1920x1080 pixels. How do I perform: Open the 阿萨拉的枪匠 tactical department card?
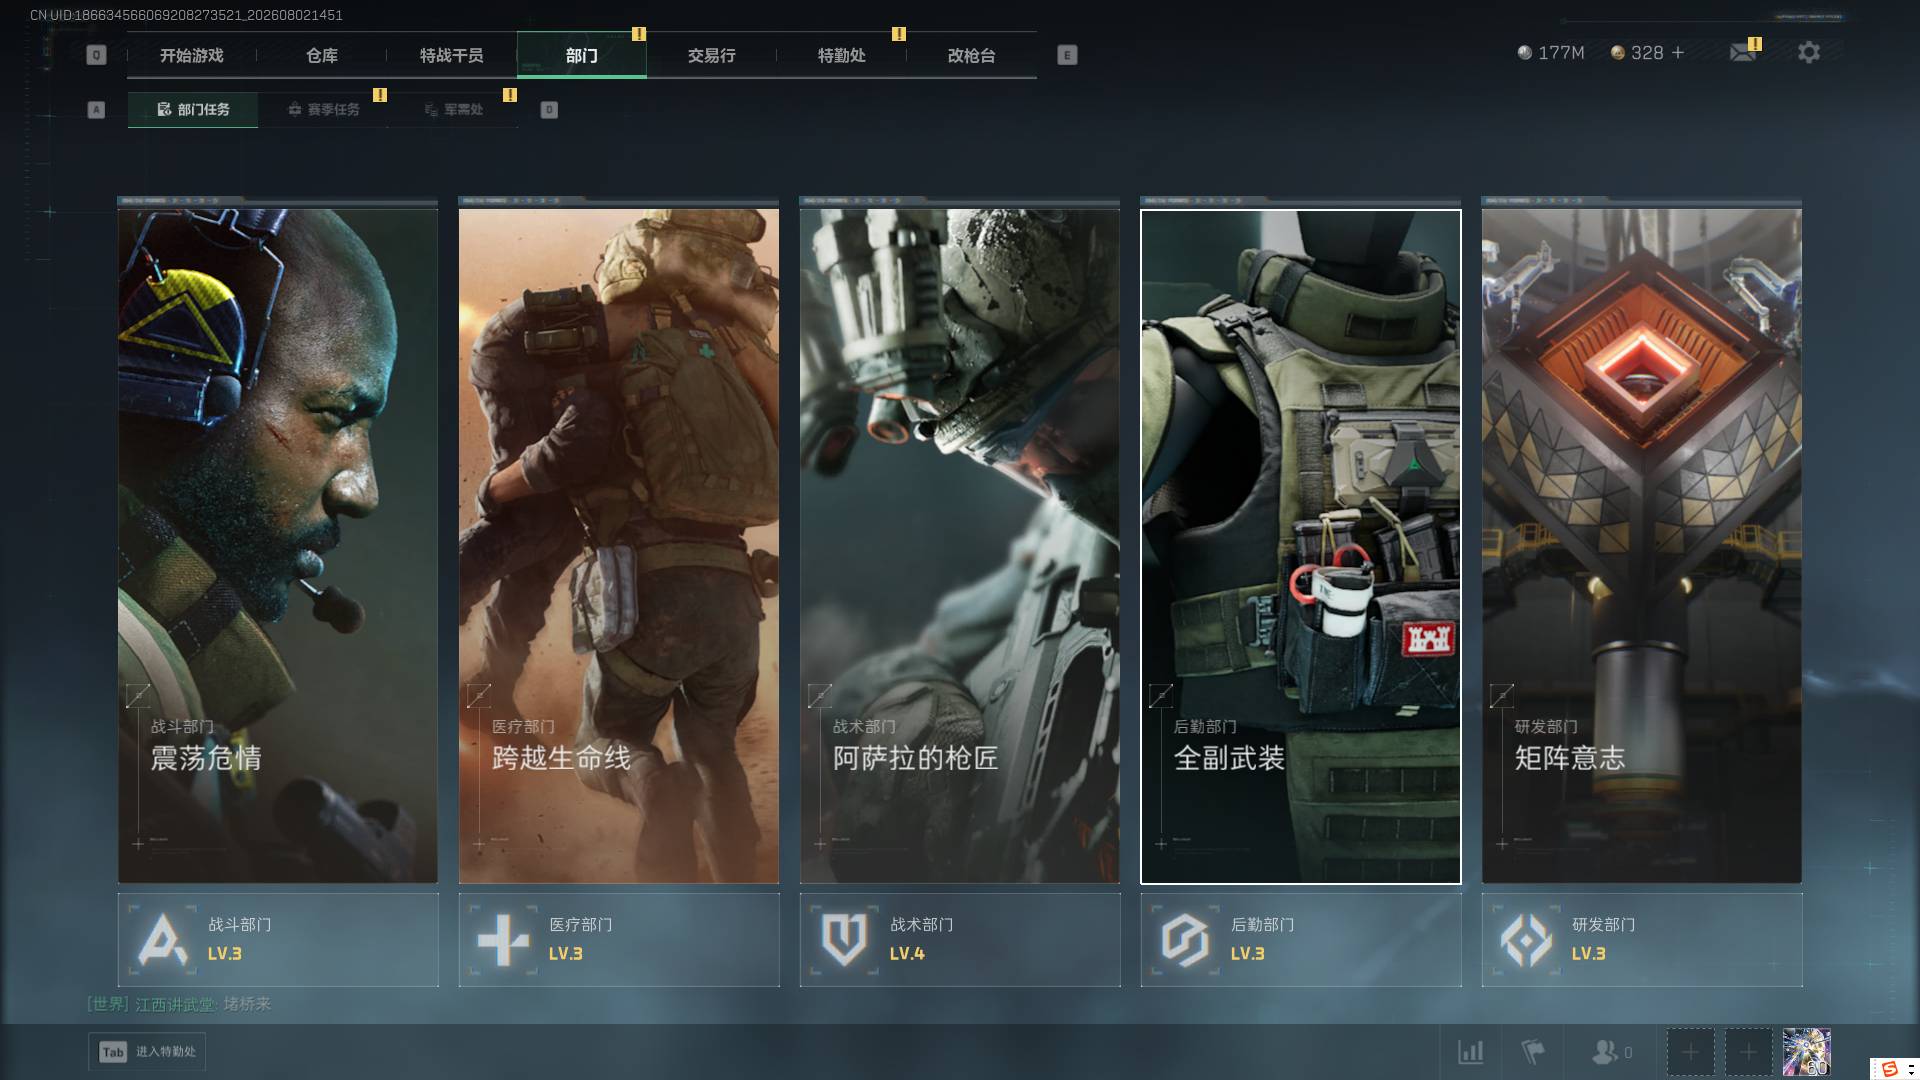(960, 546)
